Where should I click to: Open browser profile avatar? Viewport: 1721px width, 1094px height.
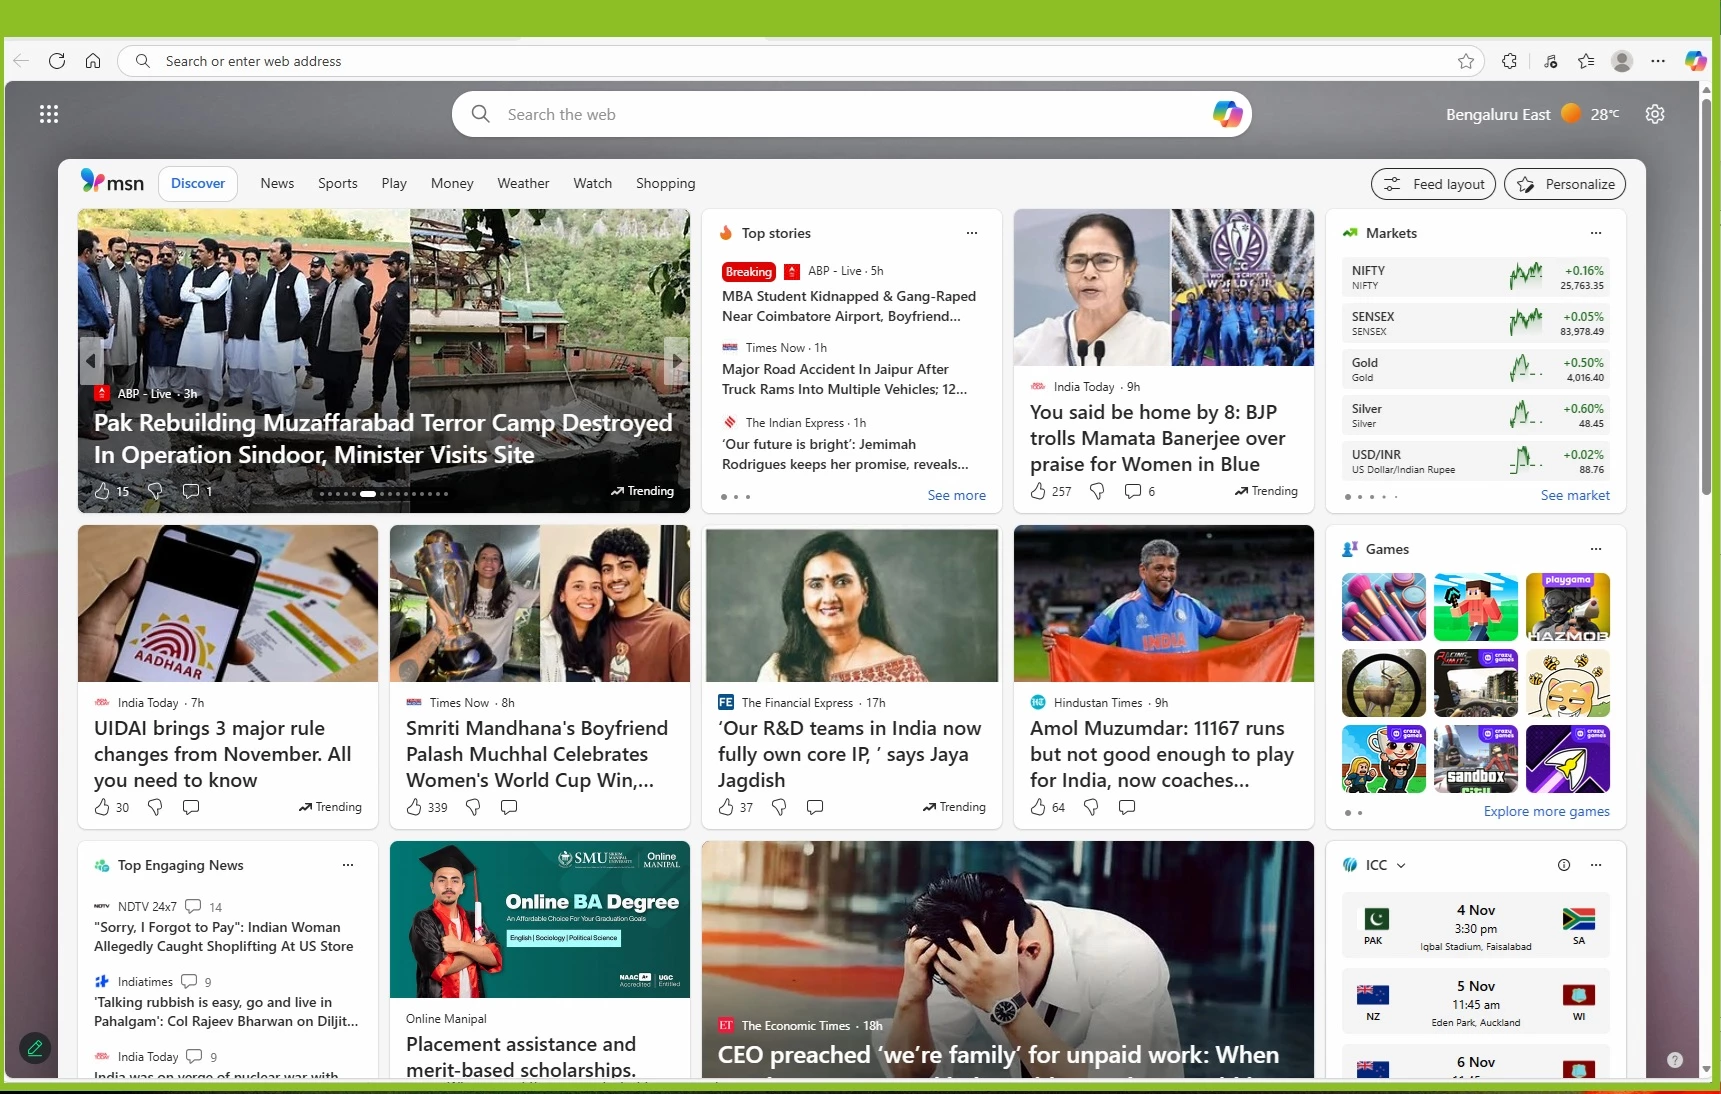pyautogui.click(x=1622, y=61)
